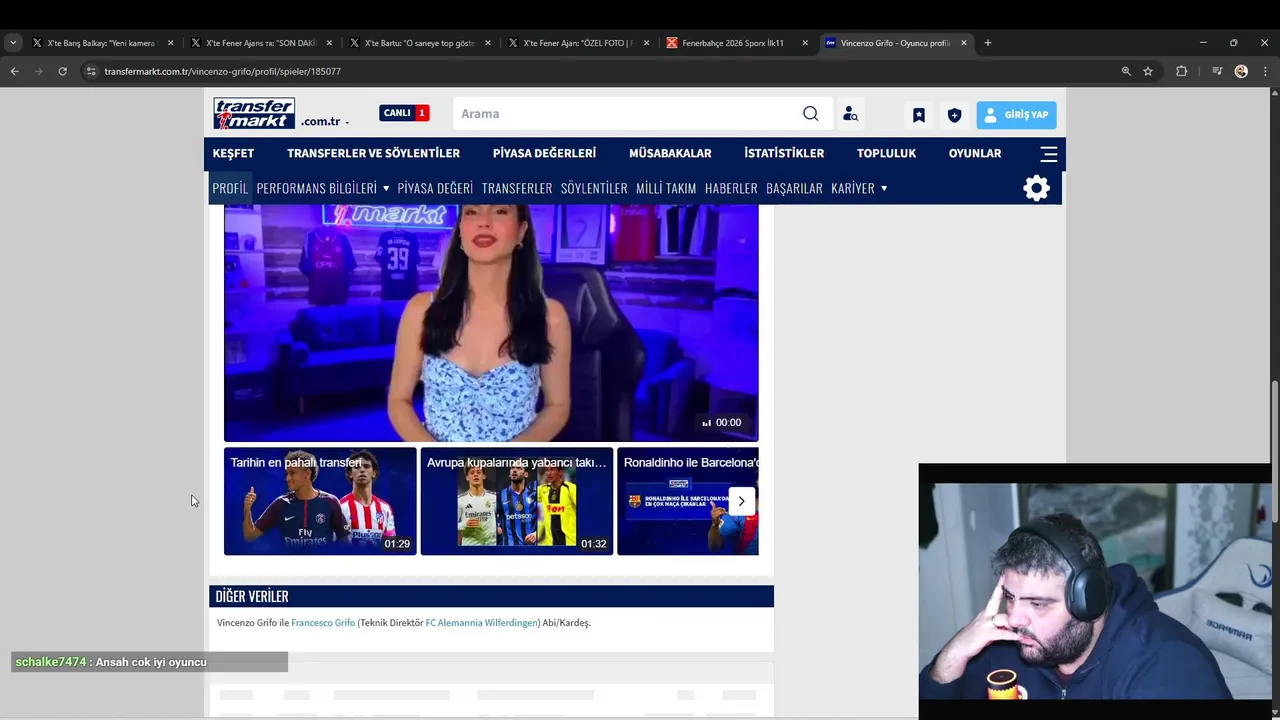Image resolution: width=1280 pixels, height=720 pixels.
Task: Go forward with the browser forward arrow
Action: [39, 71]
